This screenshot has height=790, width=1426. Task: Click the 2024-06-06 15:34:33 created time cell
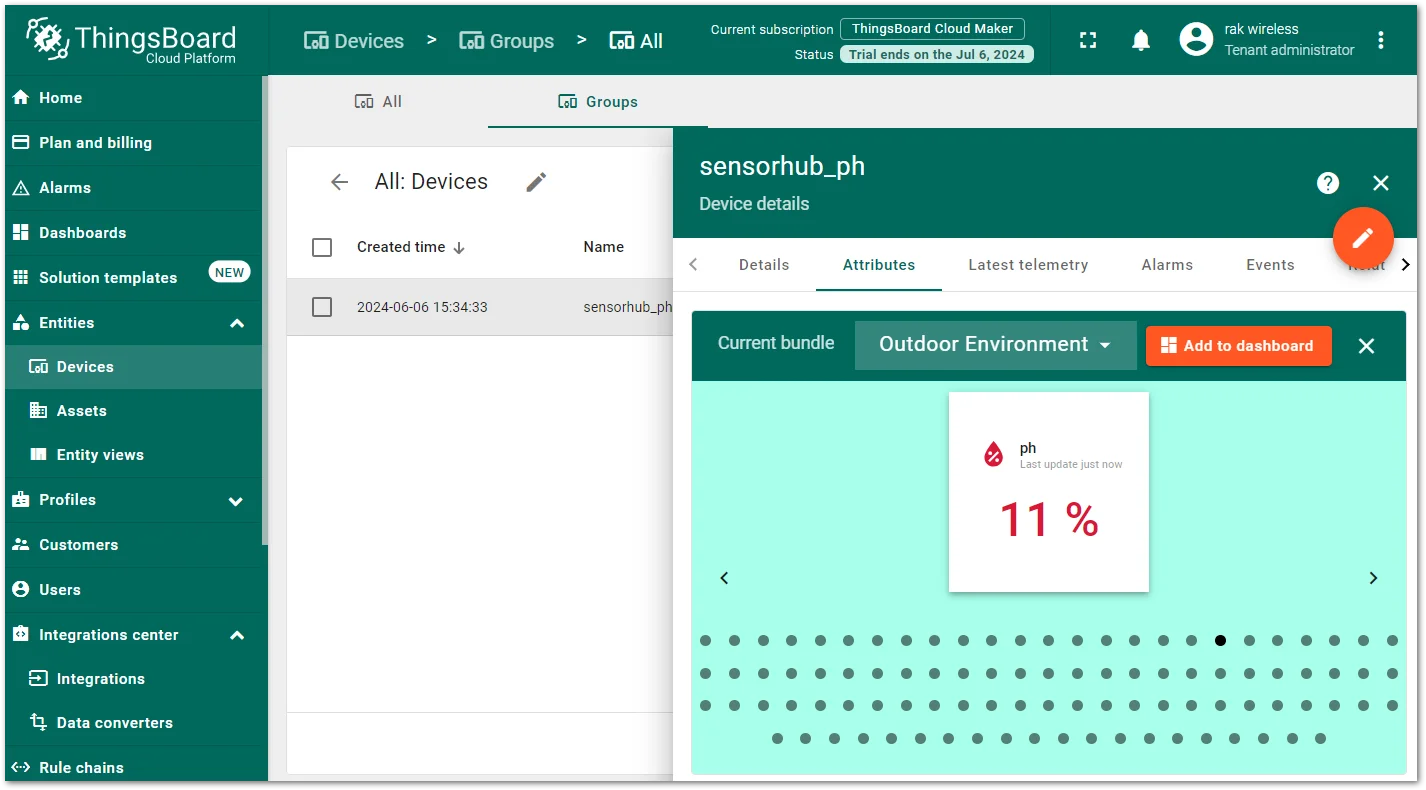(422, 307)
